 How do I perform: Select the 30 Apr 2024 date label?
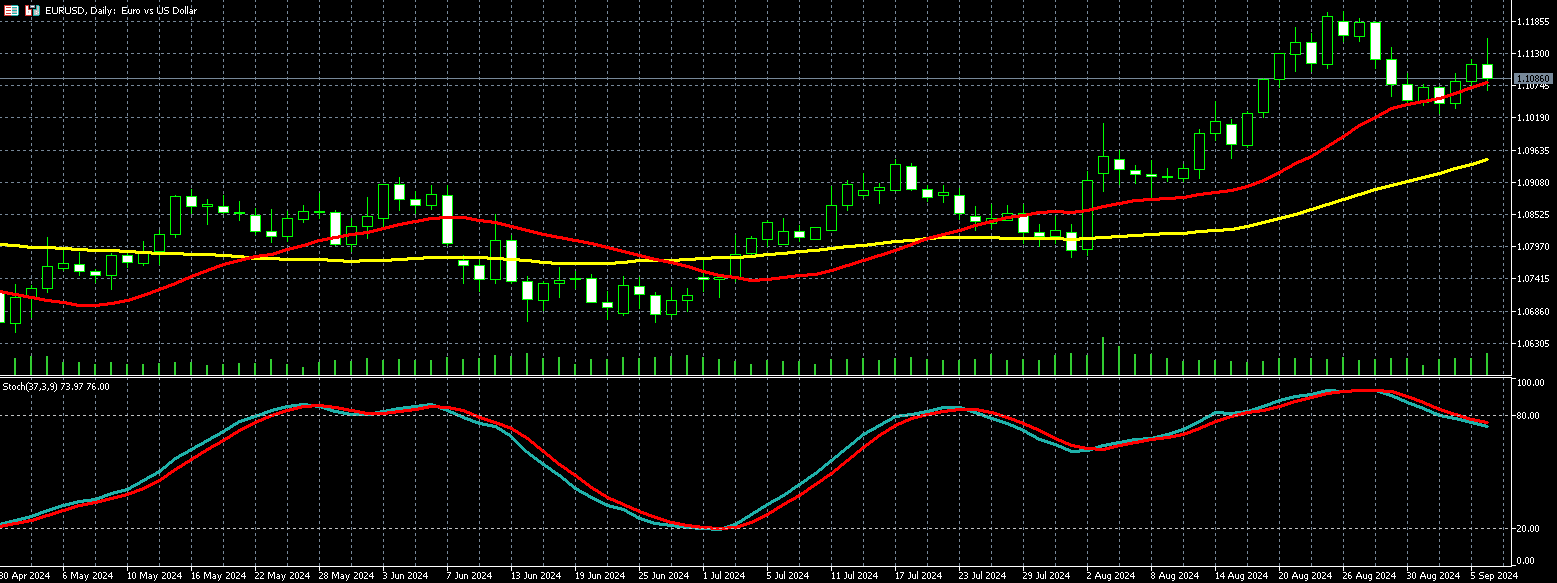tap(25, 576)
